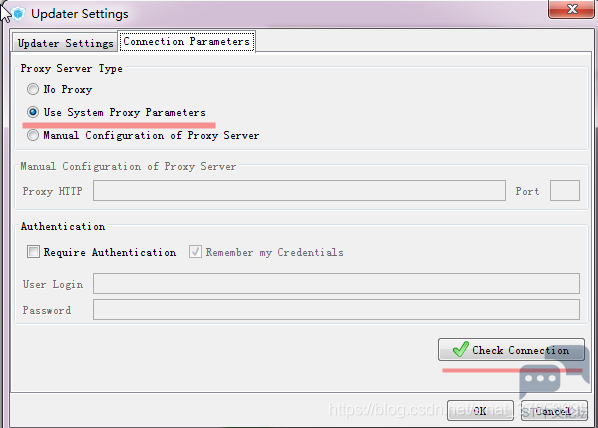Toggle the Remember my Credentials checkbox
Image resolution: width=598 pixels, height=428 pixels.
click(x=195, y=252)
